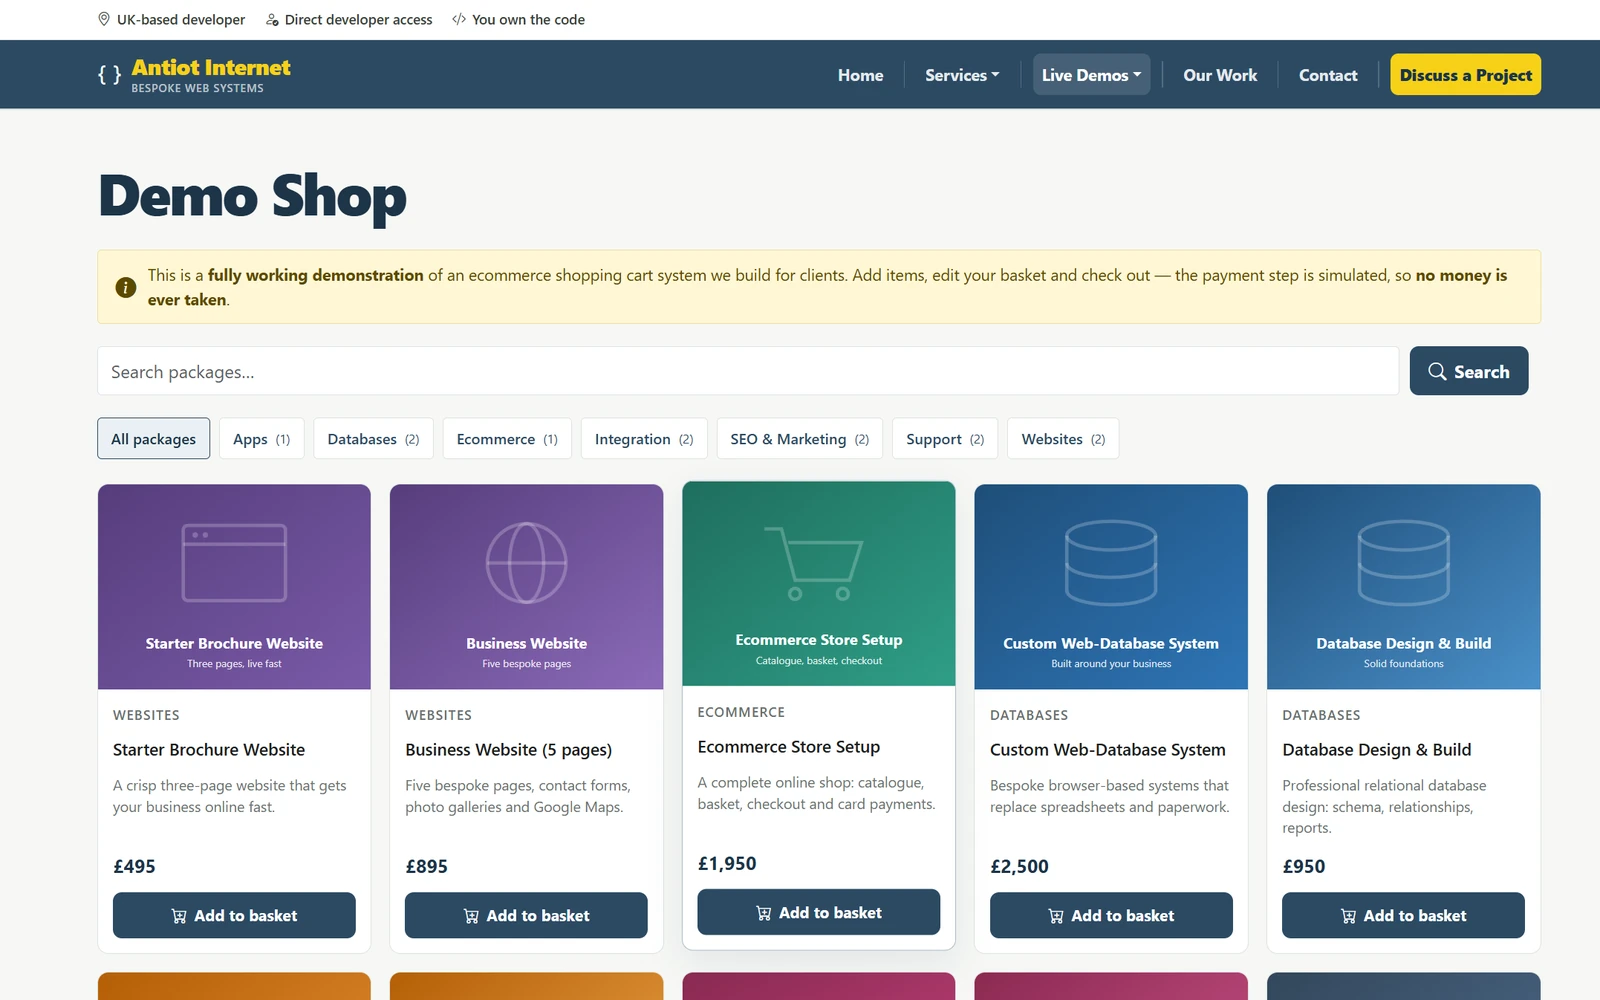Open the Contact page

pyautogui.click(x=1328, y=75)
